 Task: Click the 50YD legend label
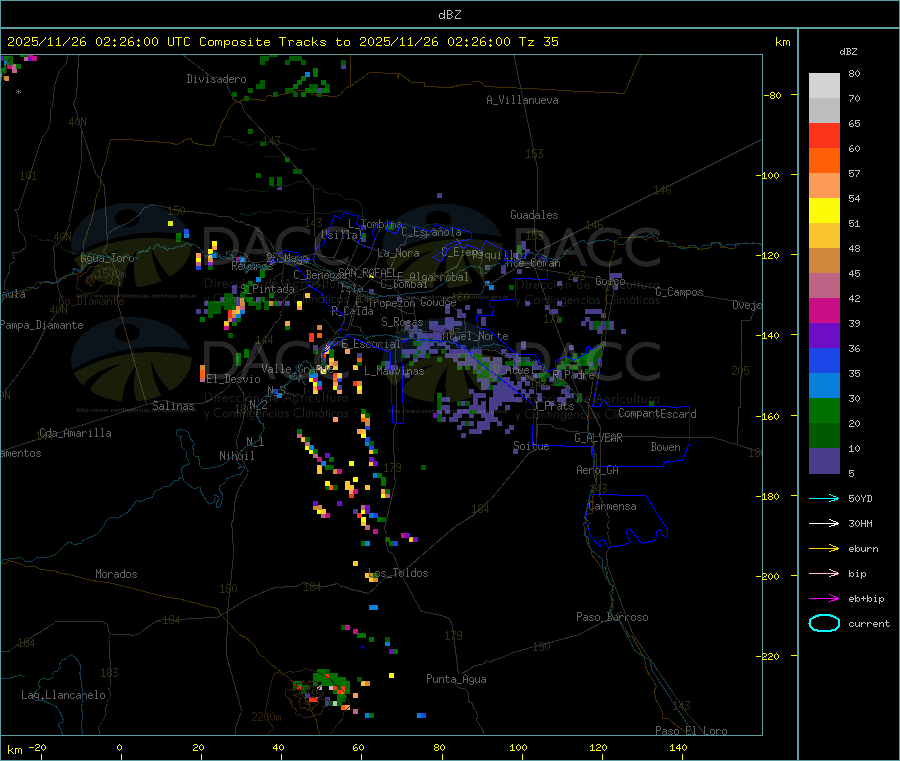pos(860,498)
